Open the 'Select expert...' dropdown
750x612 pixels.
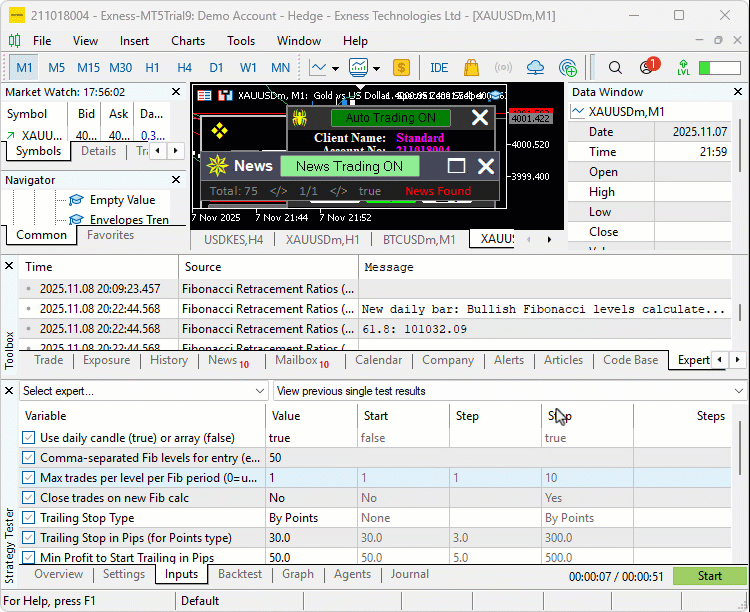pyautogui.click(x=143, y=391)
